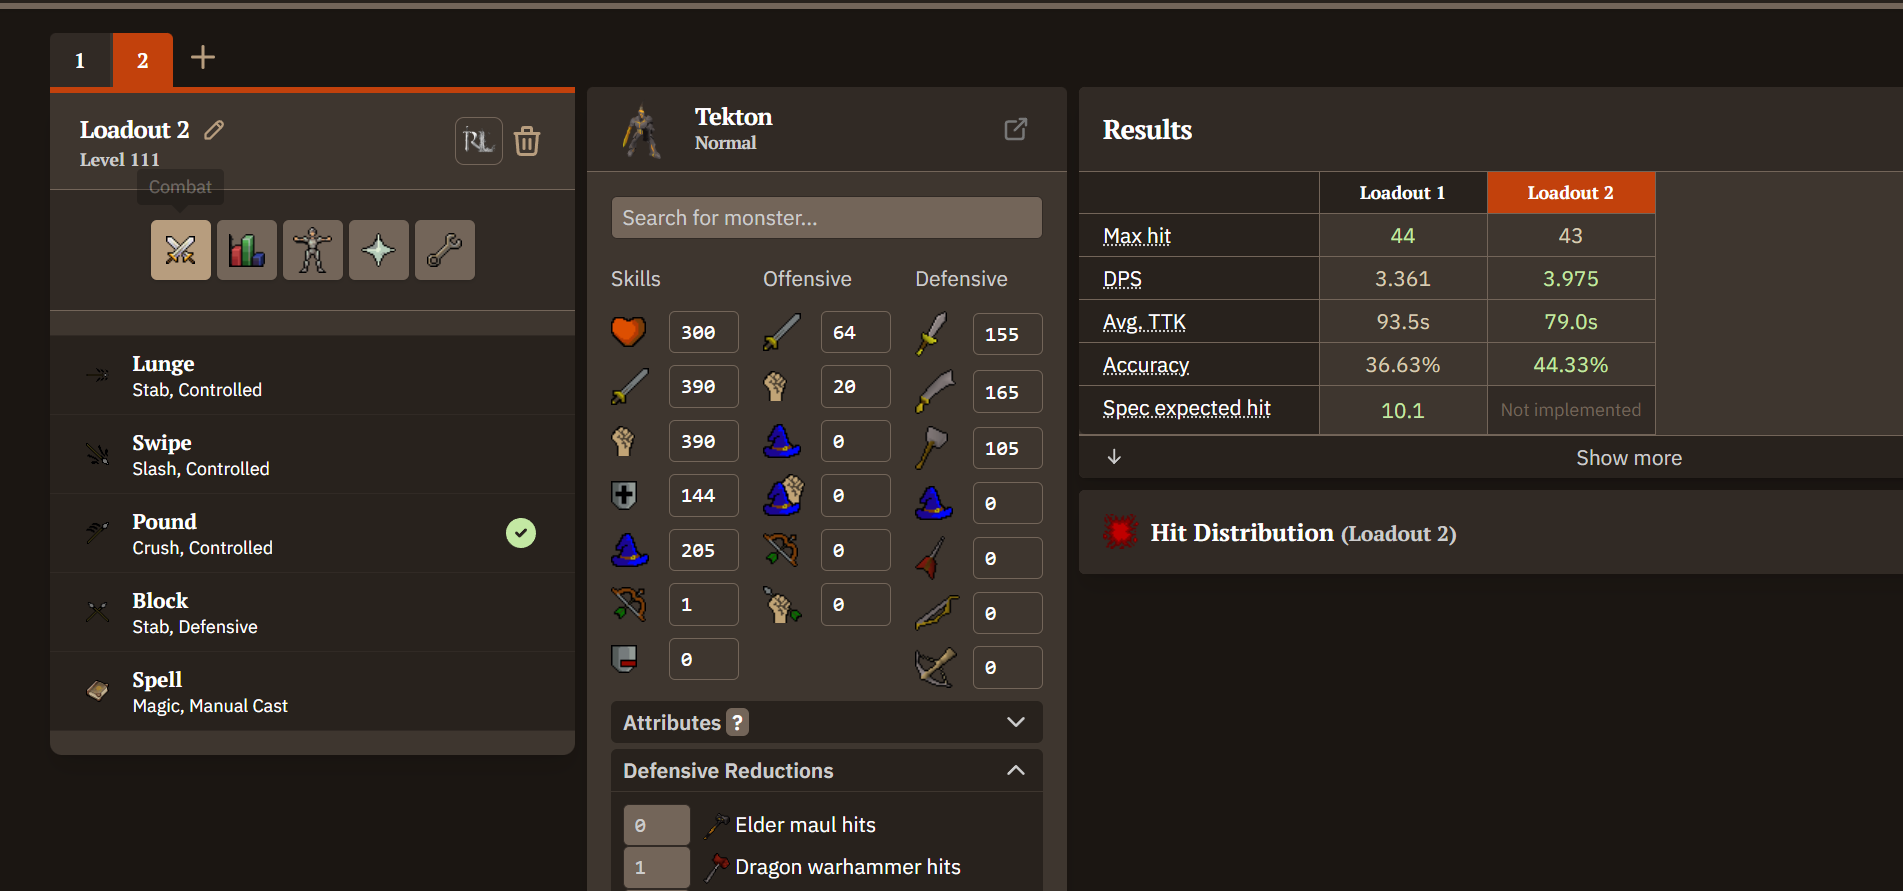Open Tekton wiki page external link icon
The width and height of the screenshot is (1903, 891).
1016,129
